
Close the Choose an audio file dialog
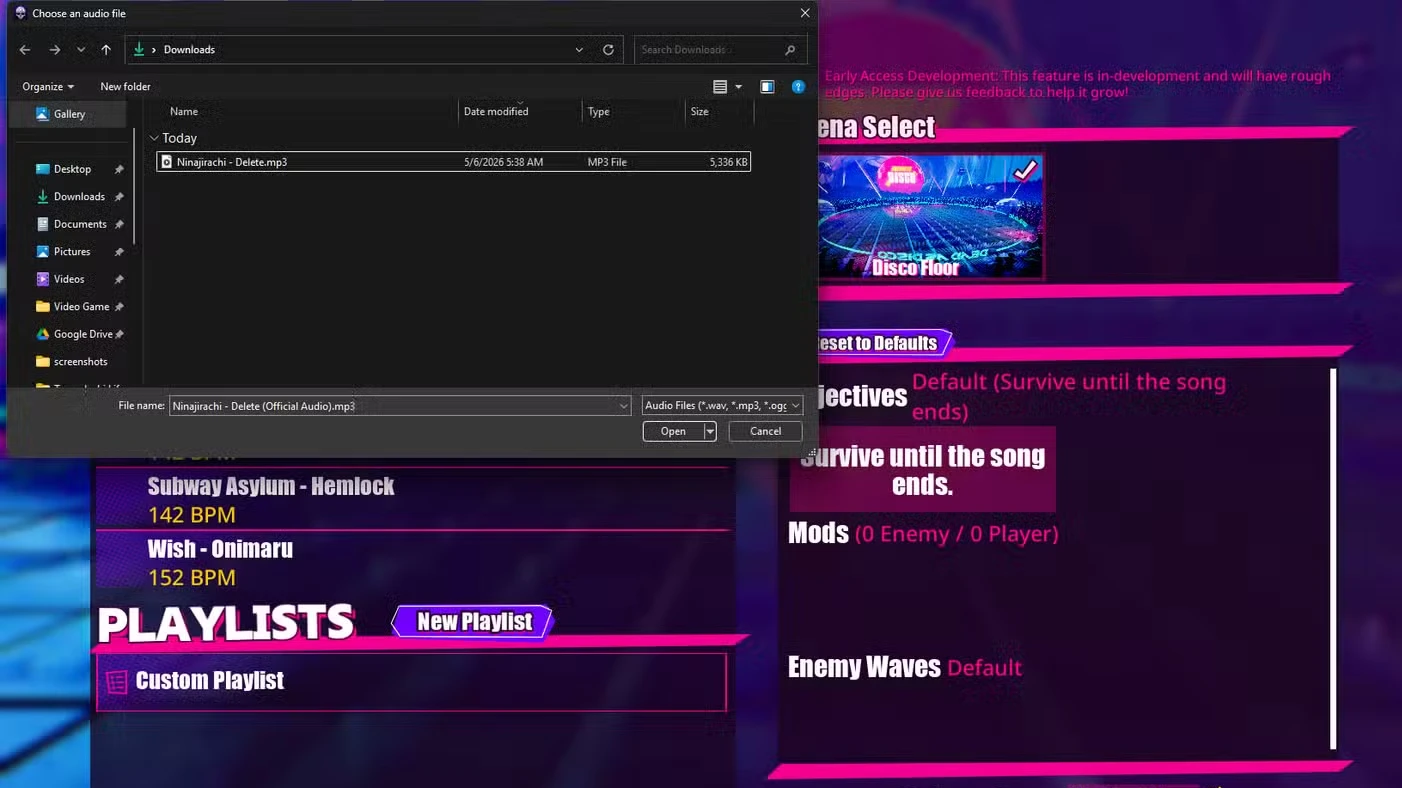click(805, 13)
